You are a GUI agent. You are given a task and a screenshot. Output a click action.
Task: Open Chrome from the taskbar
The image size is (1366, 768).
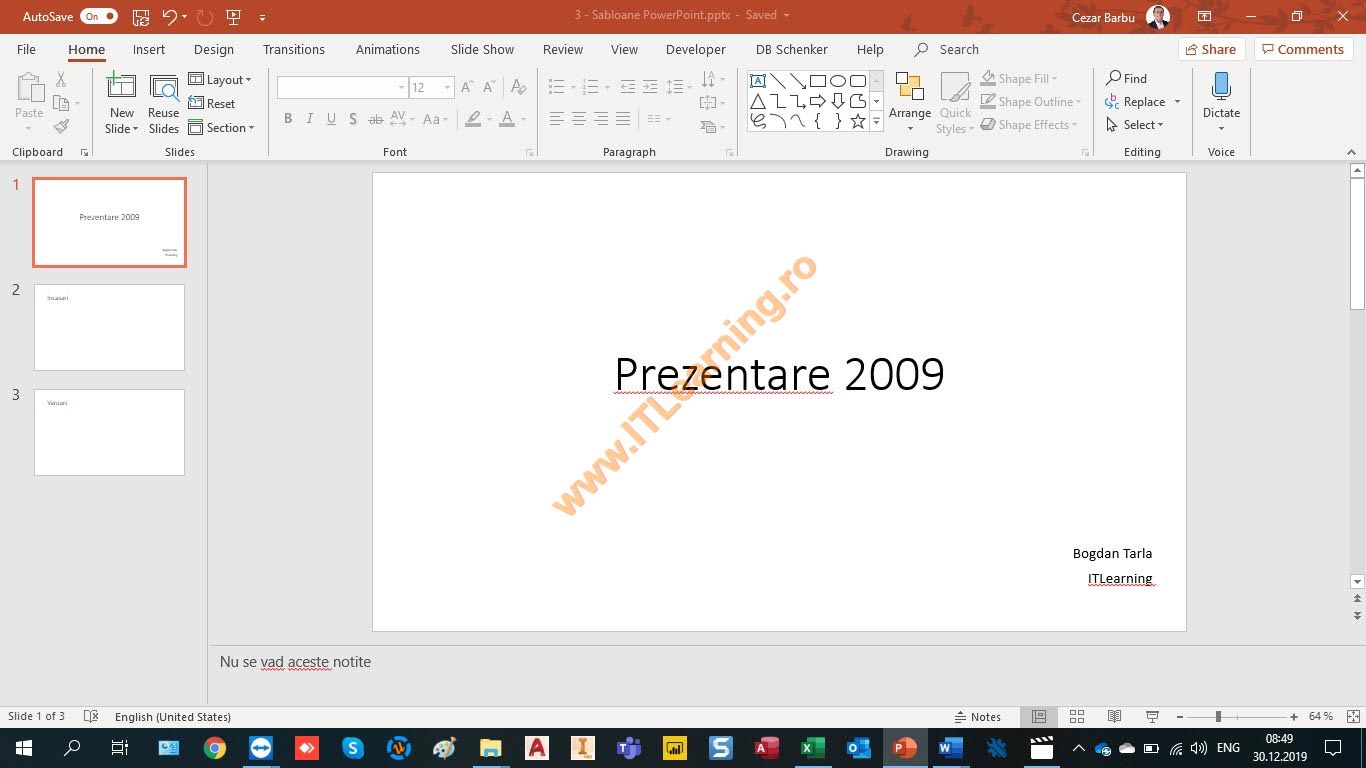pyautogui.click(x=214, y=748)
